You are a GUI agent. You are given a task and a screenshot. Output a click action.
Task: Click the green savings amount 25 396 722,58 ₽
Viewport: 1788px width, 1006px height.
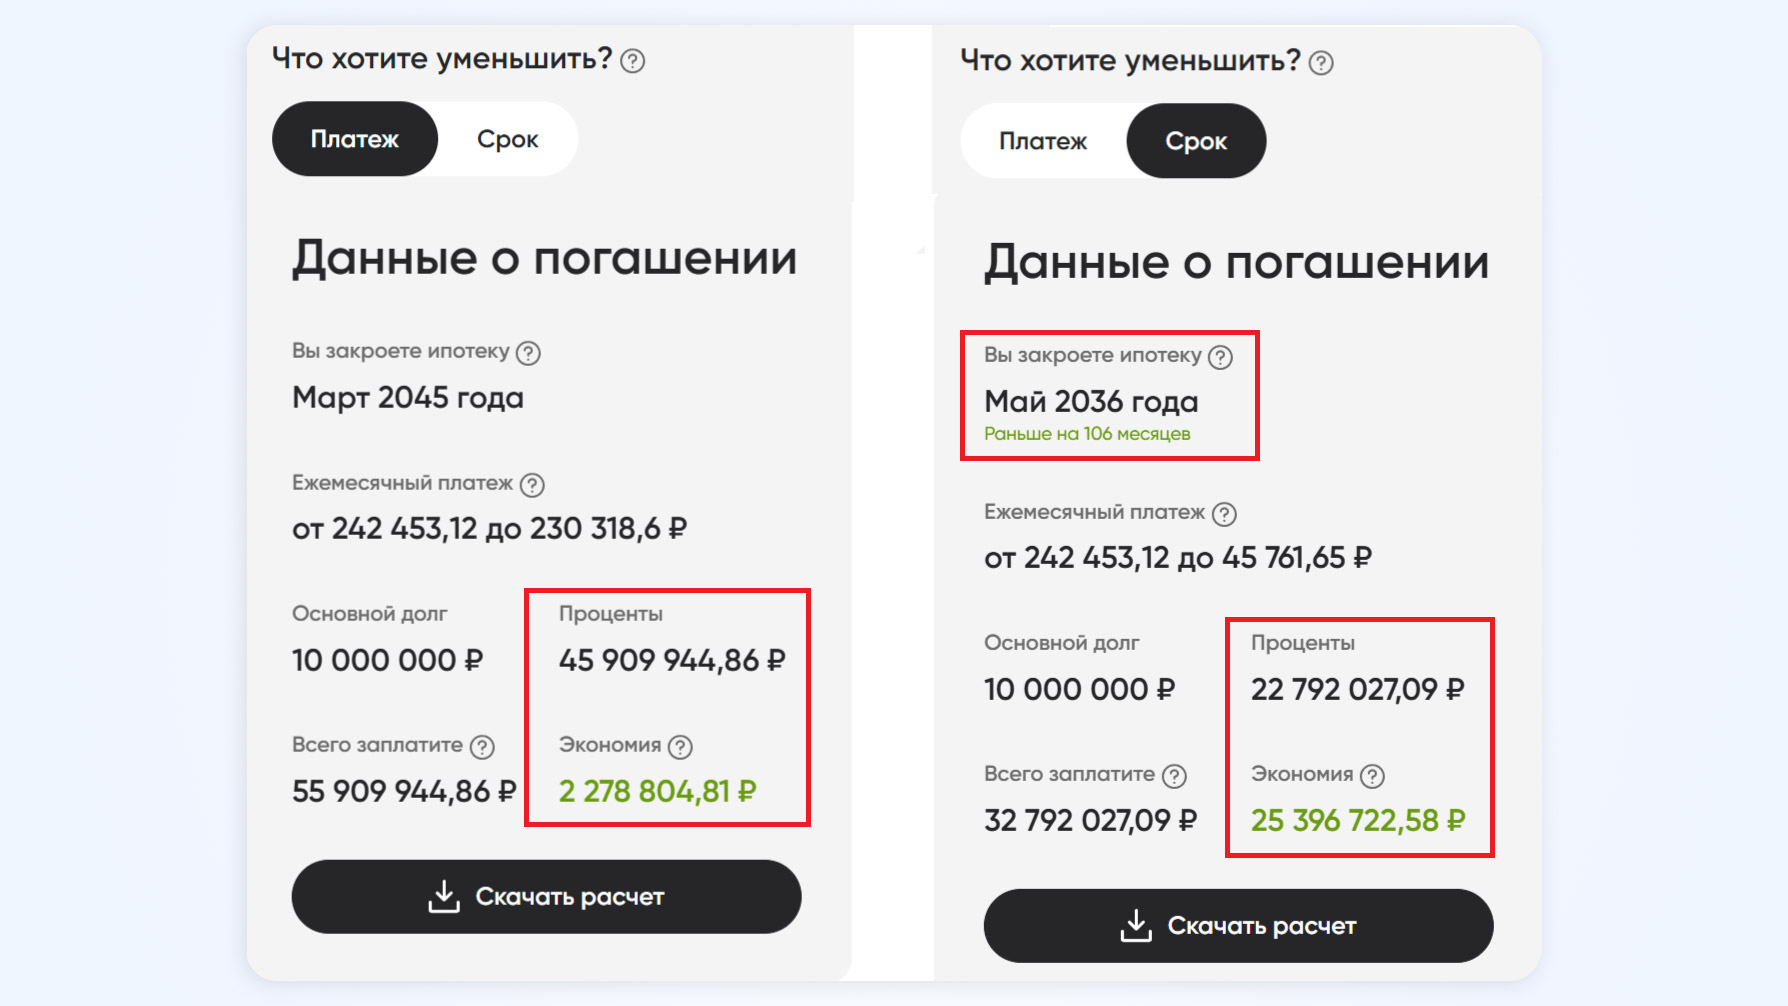(1357, 820)
